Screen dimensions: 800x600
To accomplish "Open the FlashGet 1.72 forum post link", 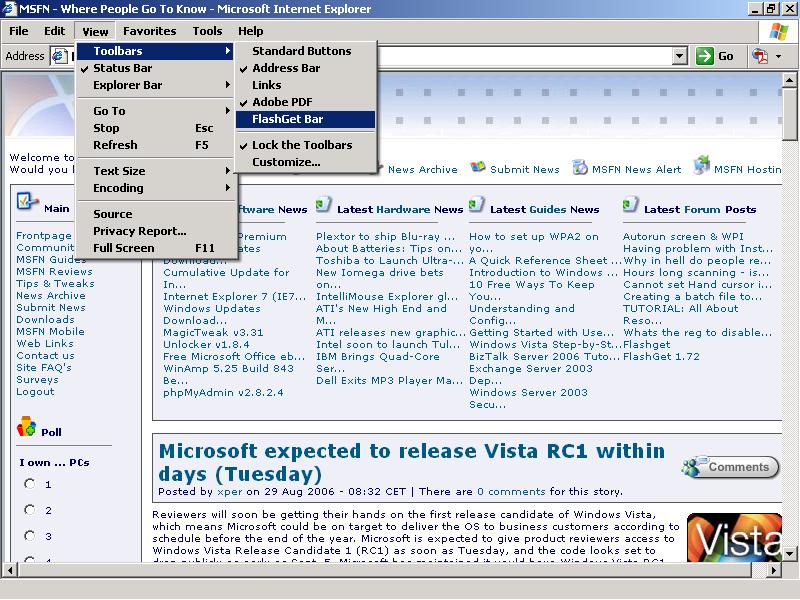I will [x=661, y=357].
